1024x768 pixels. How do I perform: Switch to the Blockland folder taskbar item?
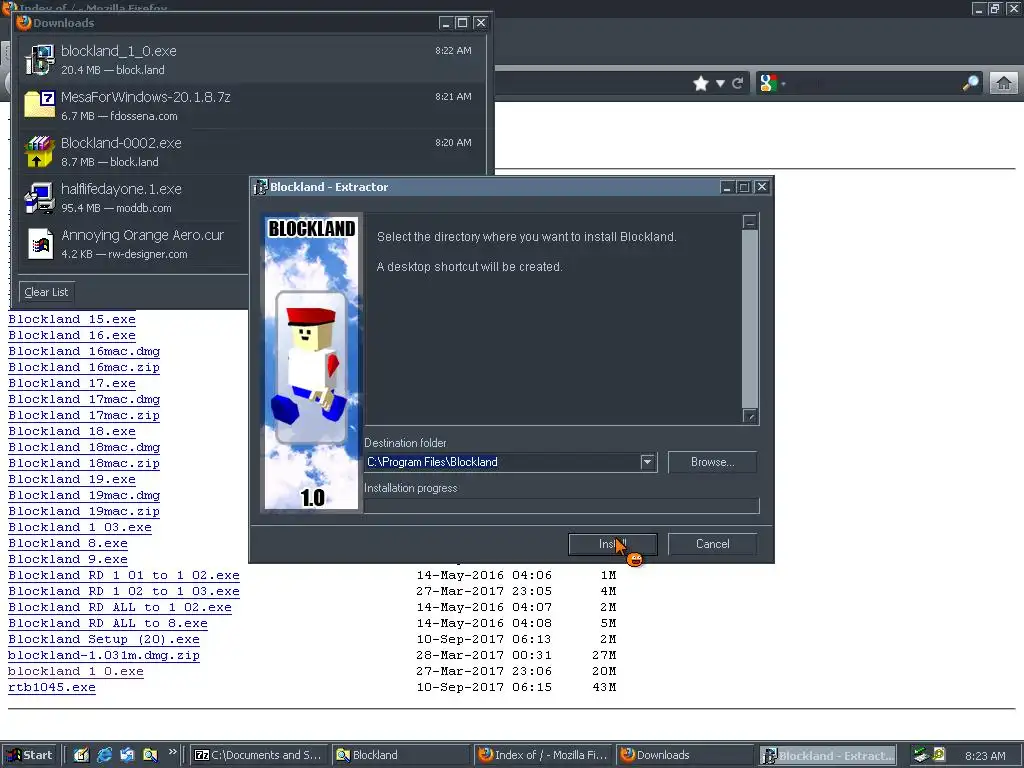pos(400,755)
